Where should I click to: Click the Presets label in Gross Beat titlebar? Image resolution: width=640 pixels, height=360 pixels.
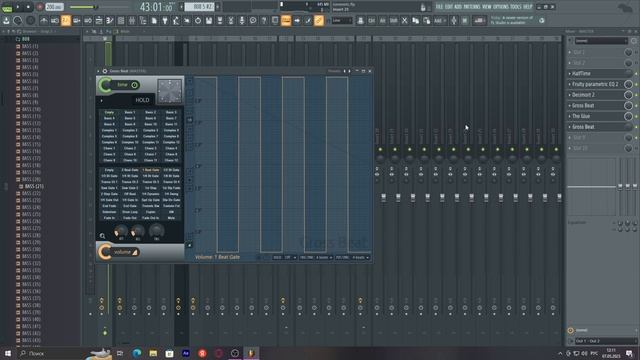tap(334, 71)
